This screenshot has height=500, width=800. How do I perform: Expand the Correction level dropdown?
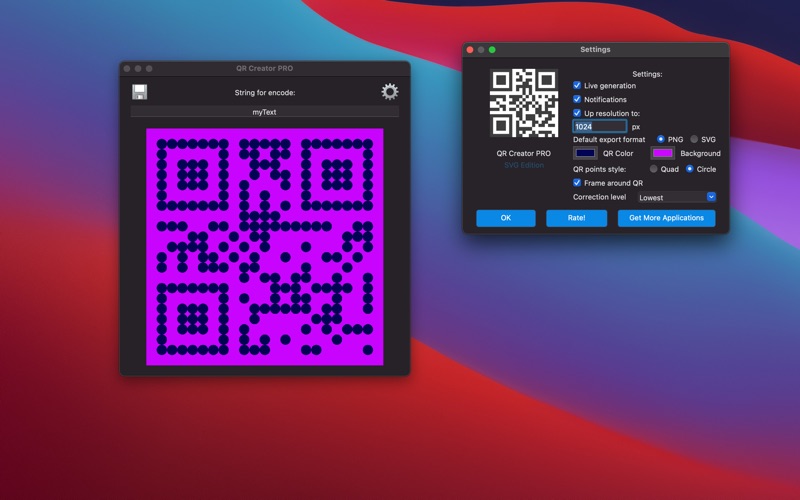point(676,198)
